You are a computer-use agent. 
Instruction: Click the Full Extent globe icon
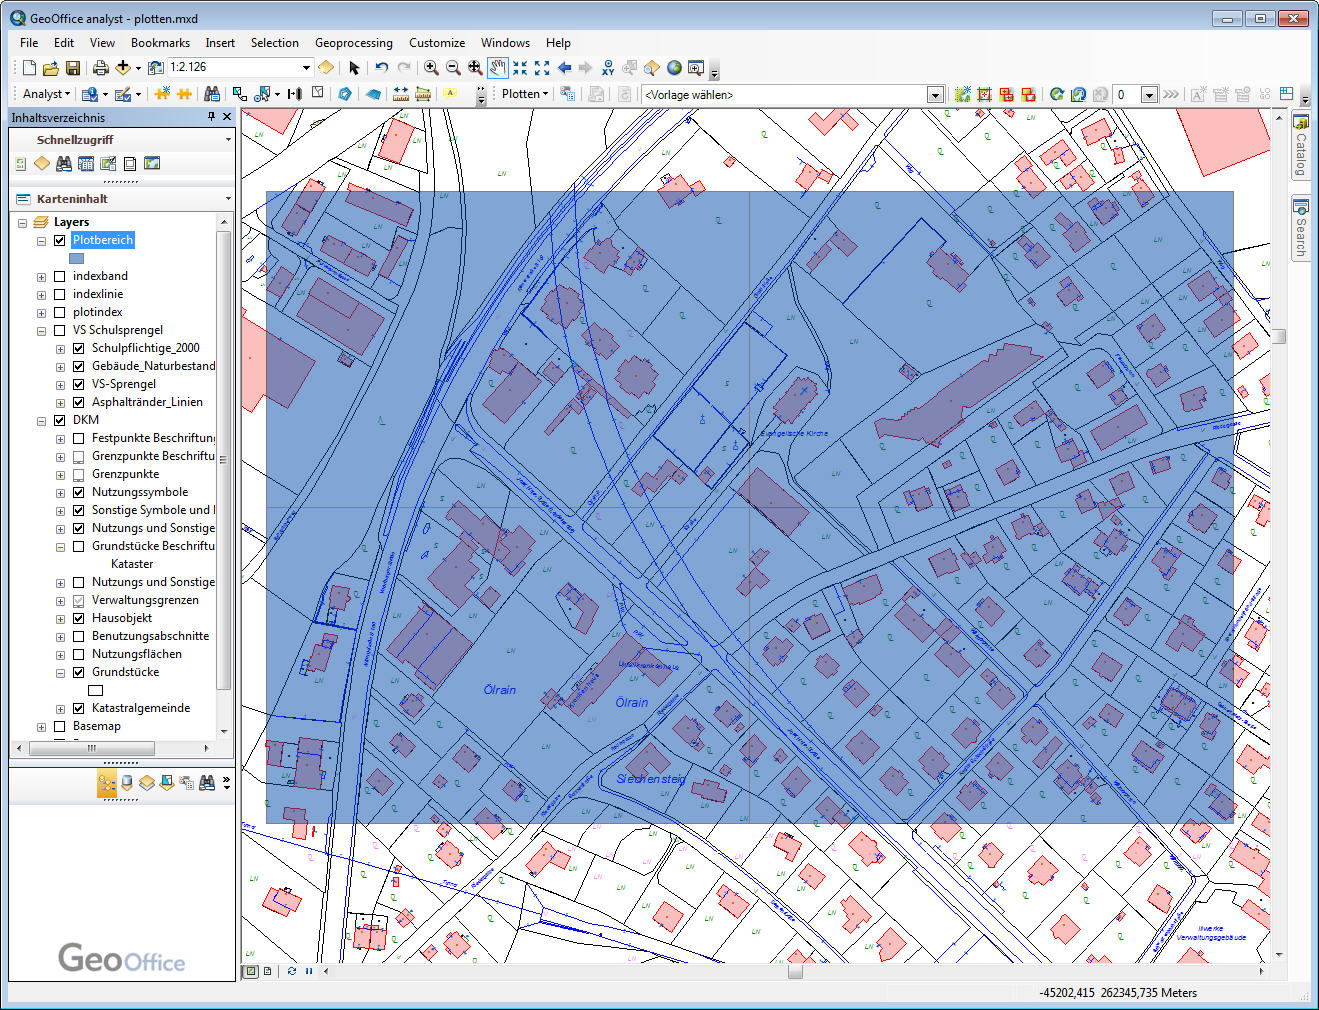(x=674, y=68)
